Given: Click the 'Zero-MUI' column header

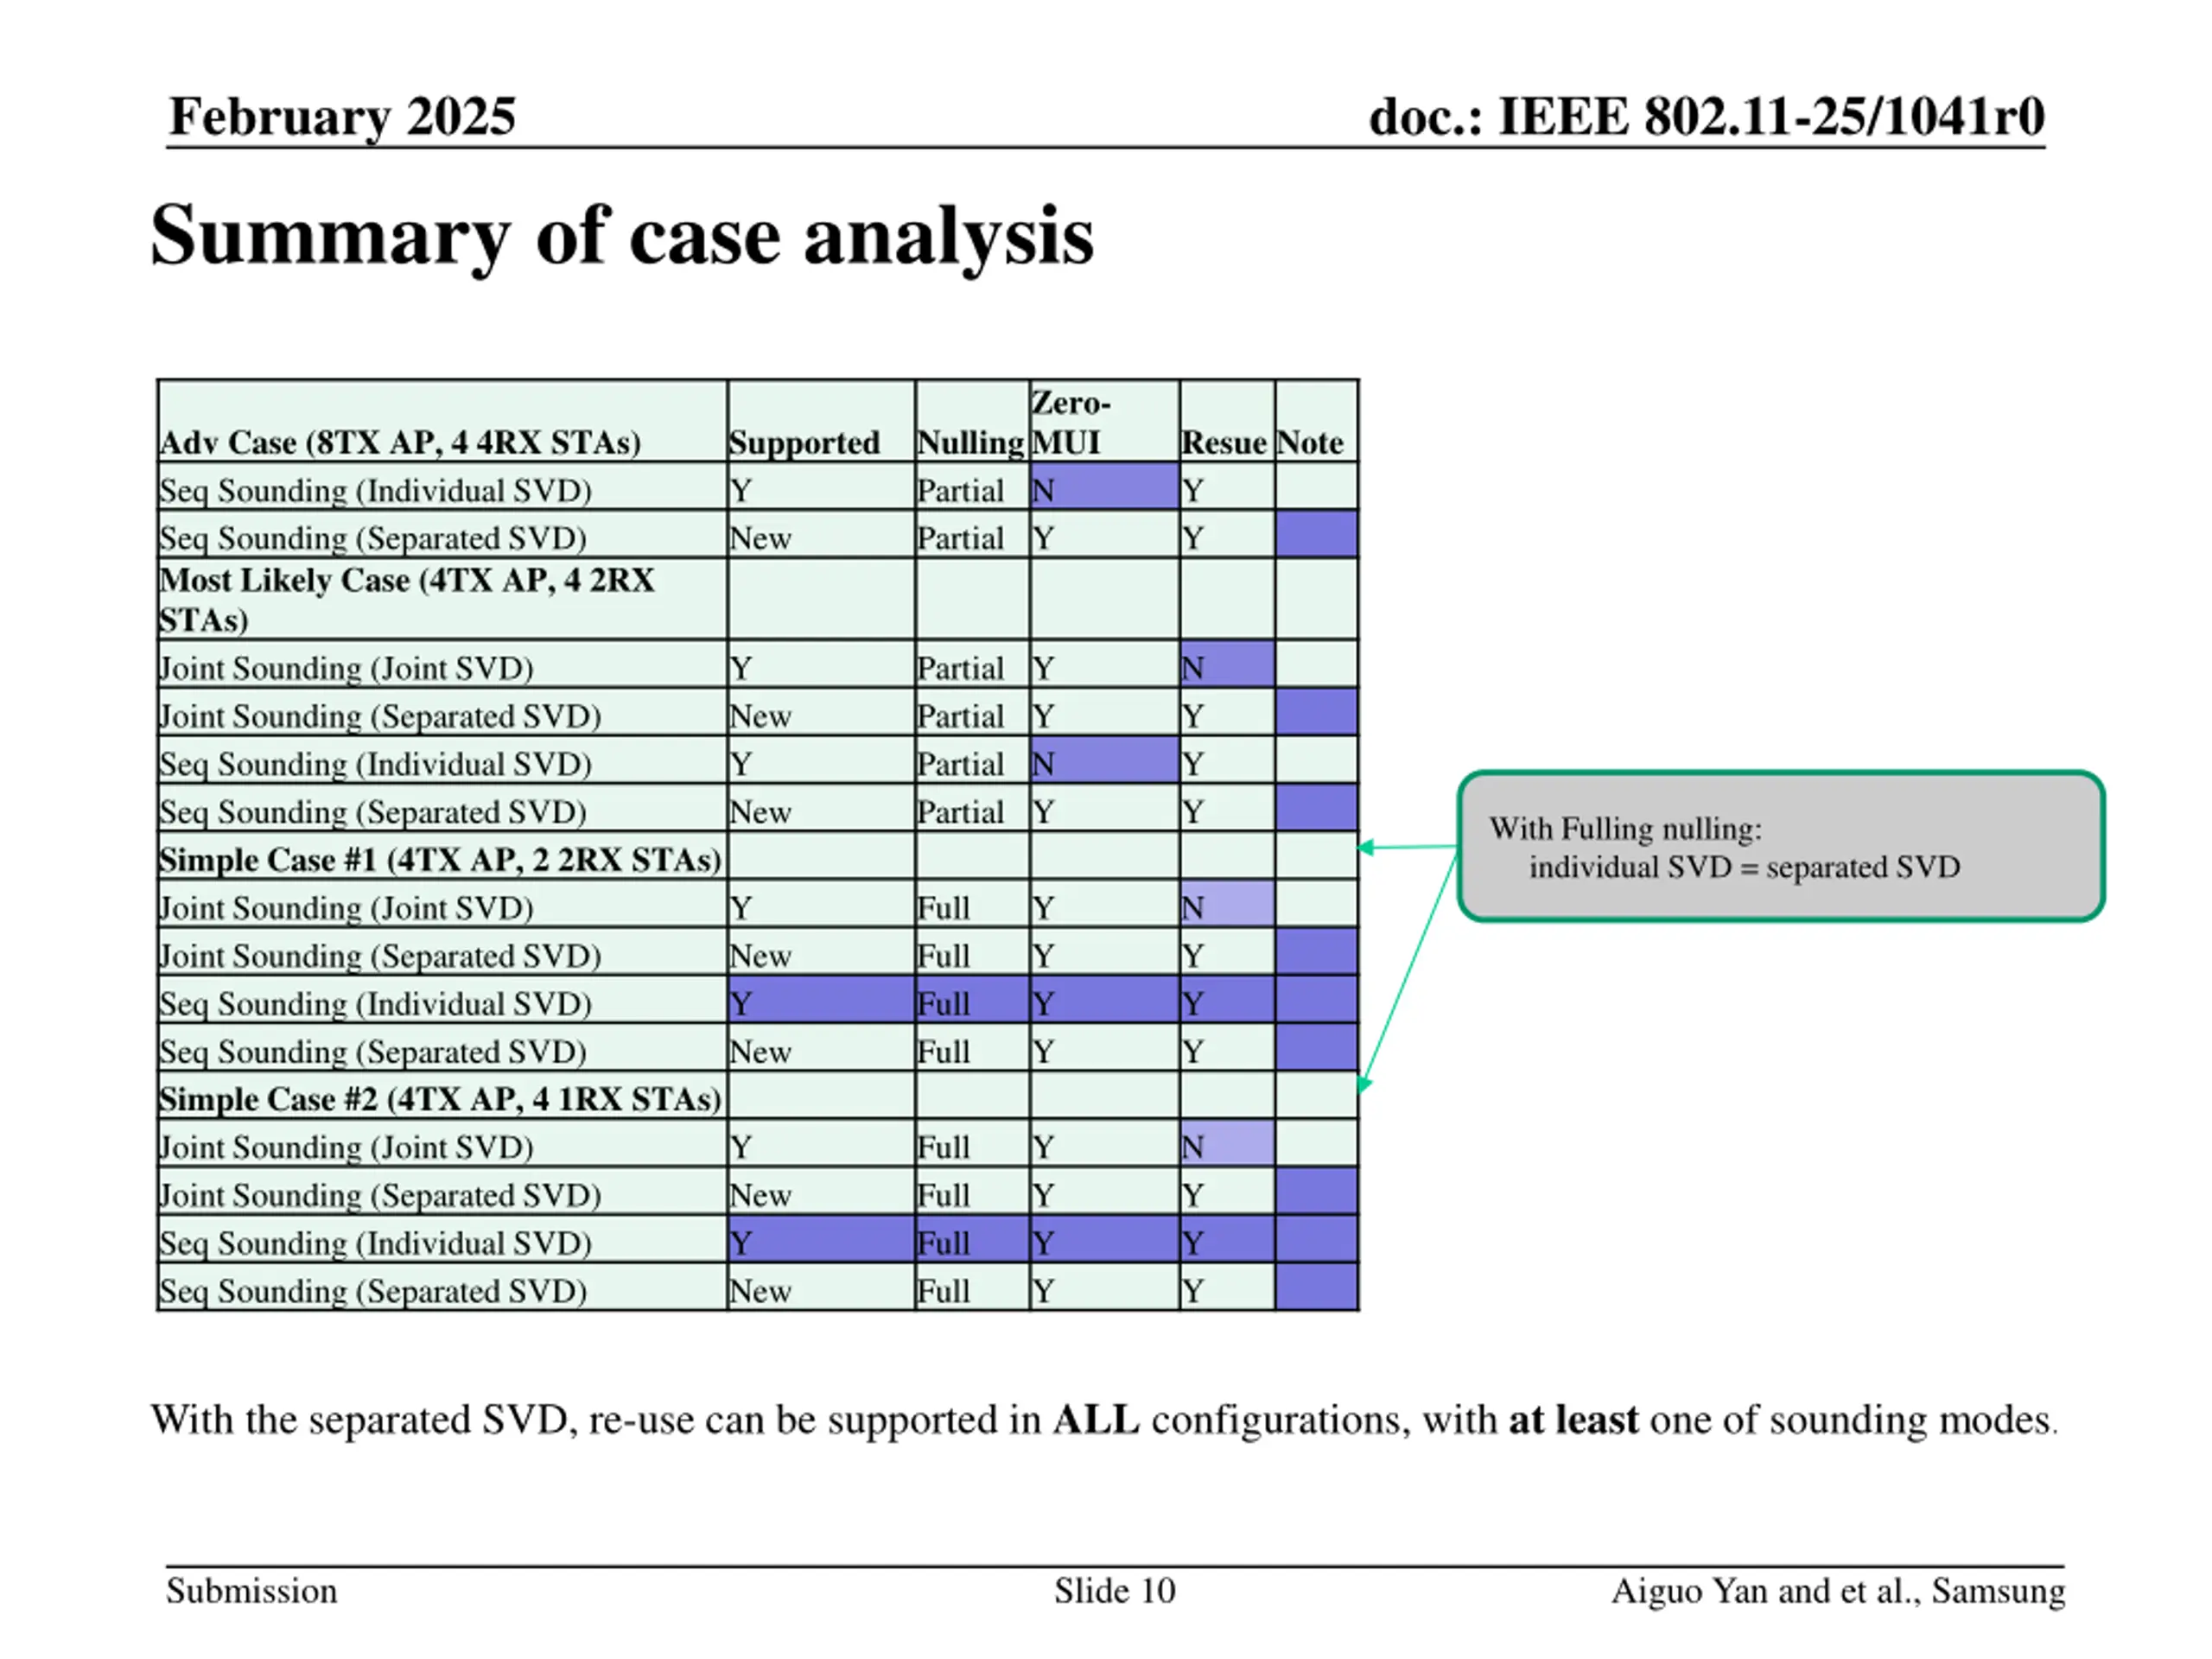Looking at the screenshot, I should click(x=1104, y=421).
